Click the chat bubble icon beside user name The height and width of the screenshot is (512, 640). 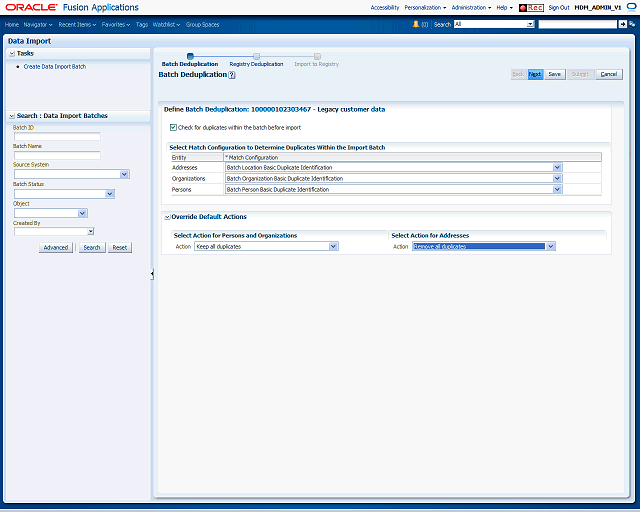[x=631, y=7]
